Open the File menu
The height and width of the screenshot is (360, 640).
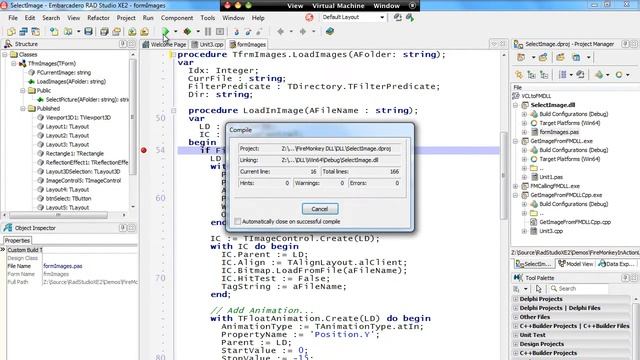(13, 18)
